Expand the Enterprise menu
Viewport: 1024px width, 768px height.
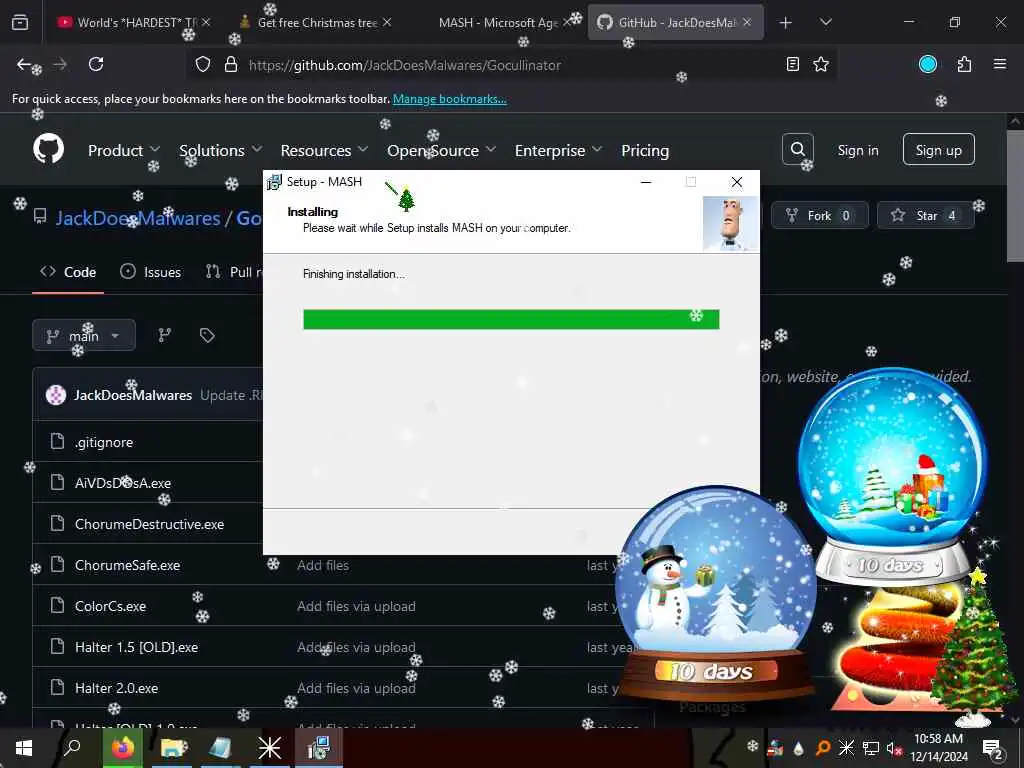(x=558, y=150)
